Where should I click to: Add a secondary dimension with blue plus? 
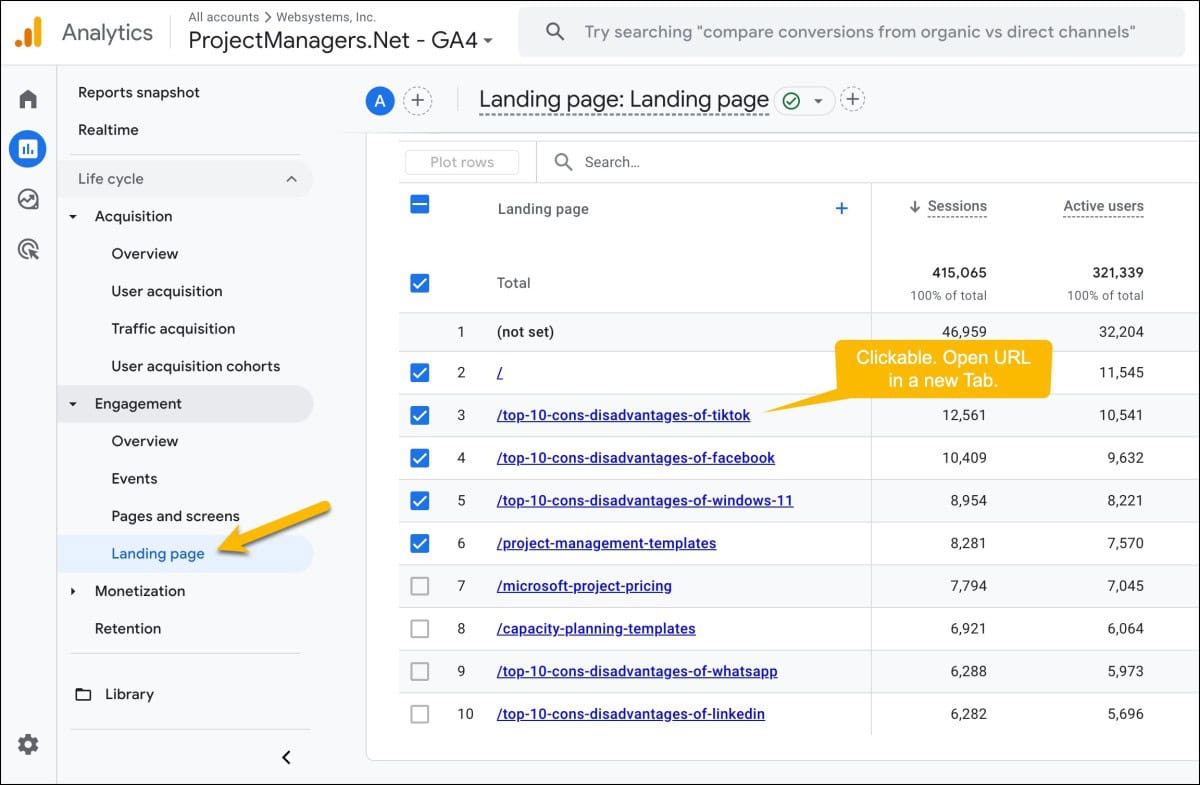tap(841, 208)
